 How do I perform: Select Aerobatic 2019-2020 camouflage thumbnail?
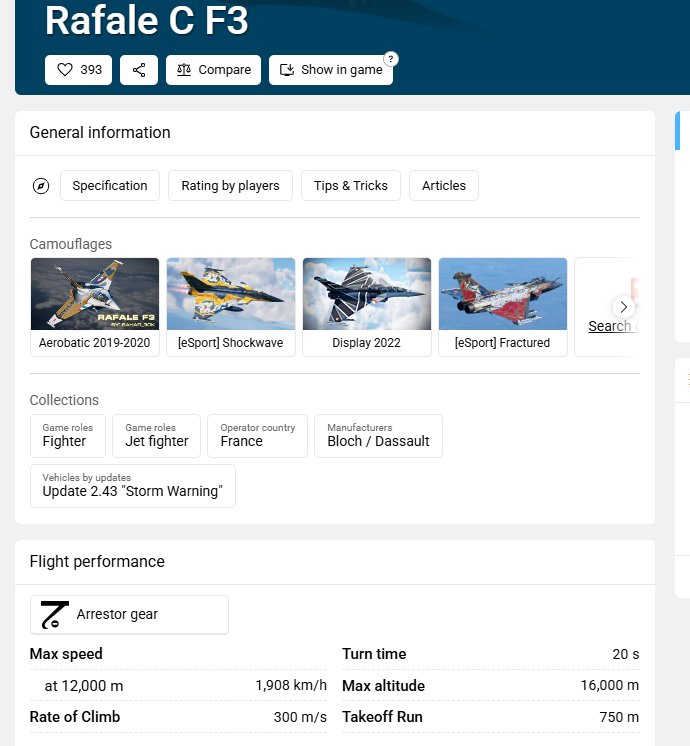pyautogui.click(x=95, y=307)
